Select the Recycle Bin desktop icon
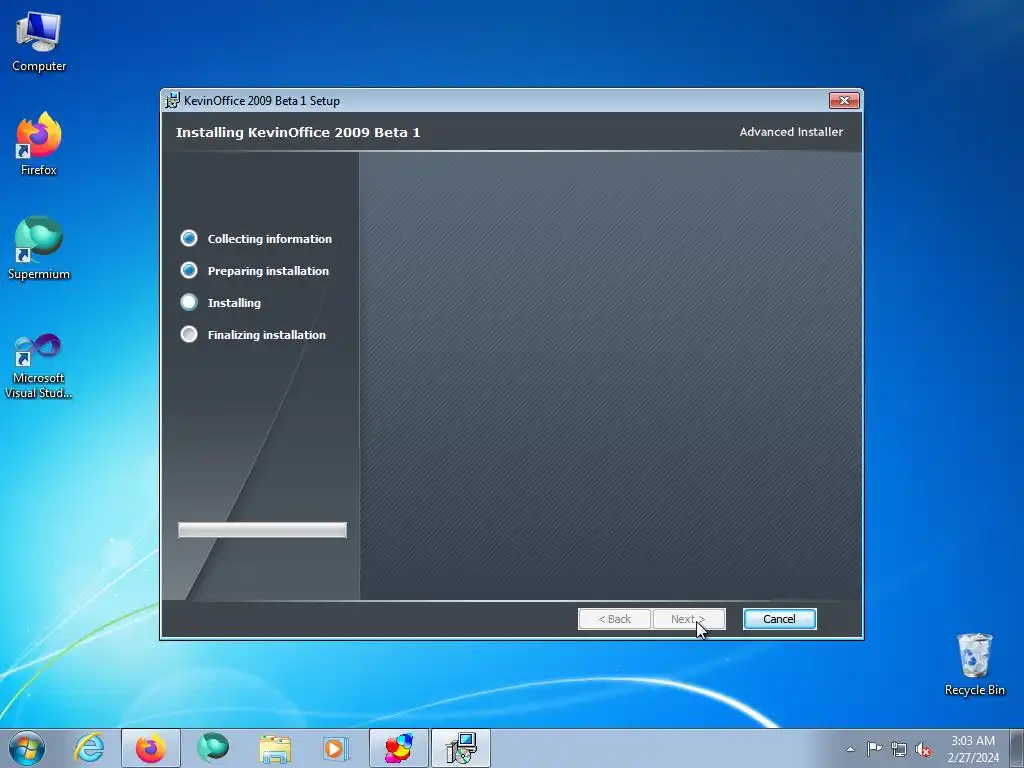Screen dimensions: 1024x768 974,665
